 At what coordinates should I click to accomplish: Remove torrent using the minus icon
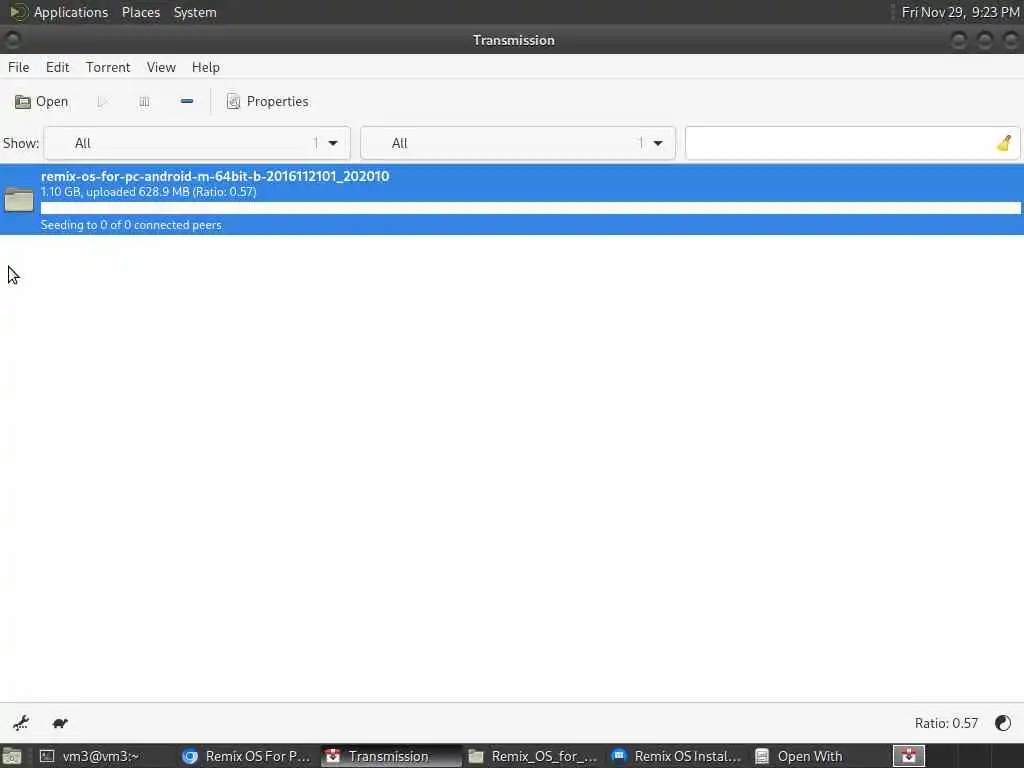pyautogui.click(x=187, y=102)
